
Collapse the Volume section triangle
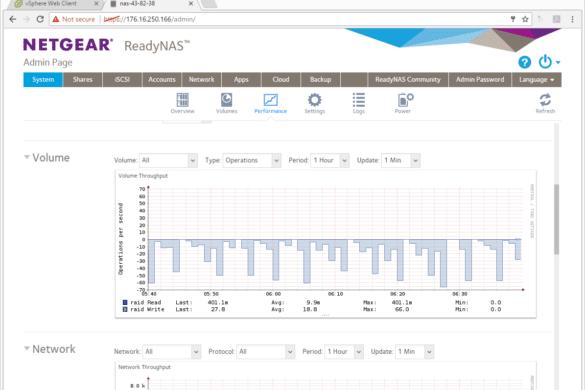point(26,157)
